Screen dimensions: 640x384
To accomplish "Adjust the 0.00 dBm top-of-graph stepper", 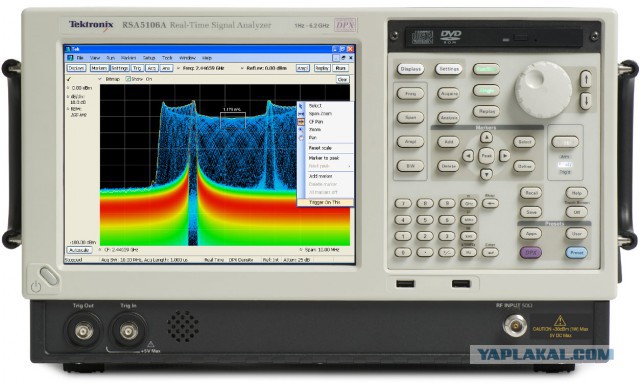I will point(68,88).
